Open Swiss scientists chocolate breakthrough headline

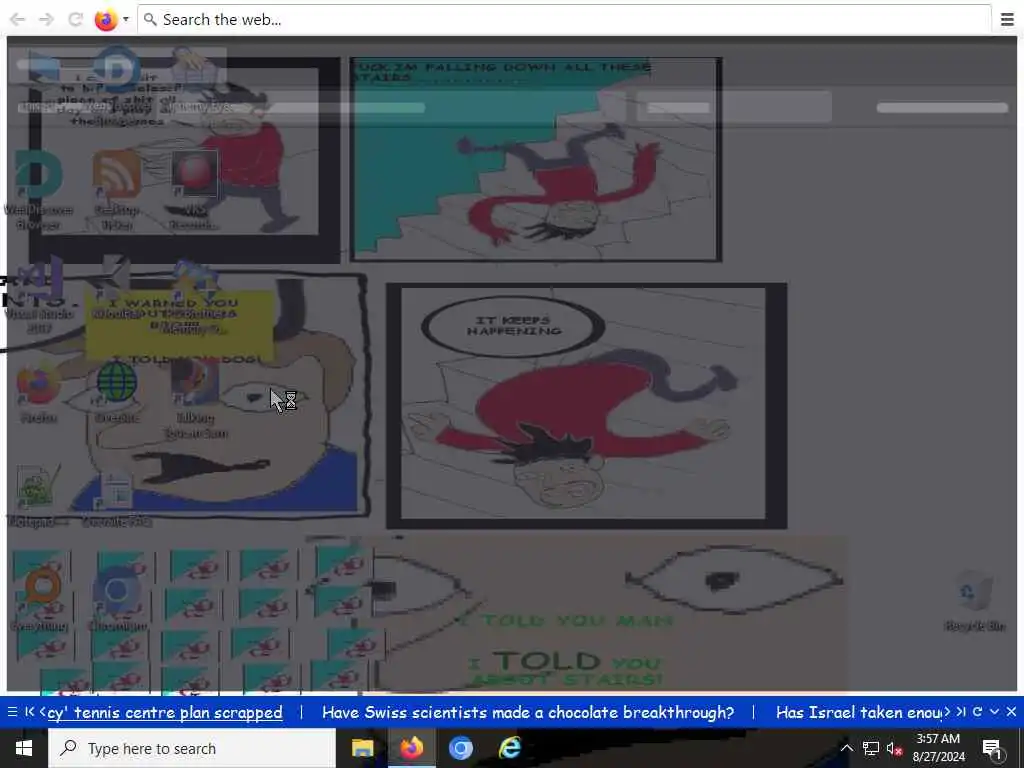pos(528,712)
